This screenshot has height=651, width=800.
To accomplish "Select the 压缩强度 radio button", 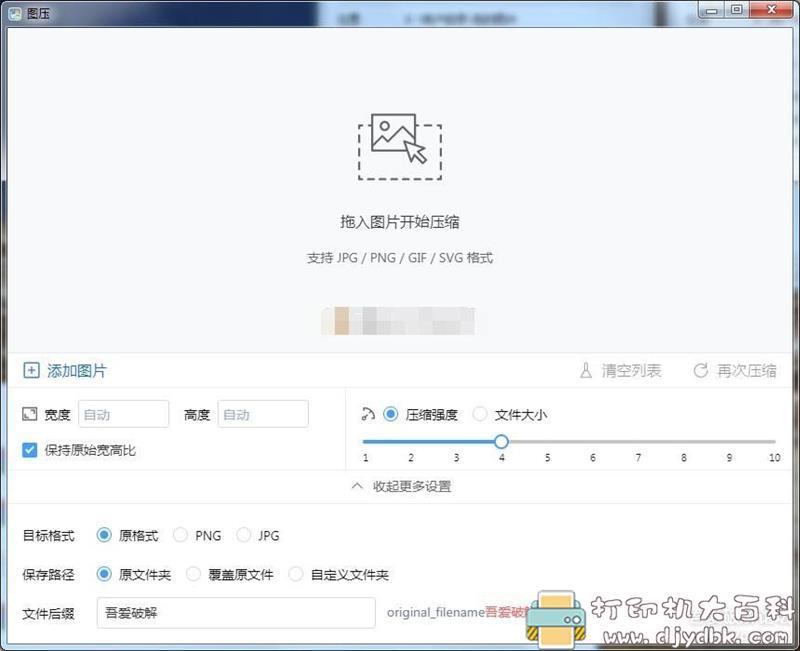I will (x=391, y=414).
